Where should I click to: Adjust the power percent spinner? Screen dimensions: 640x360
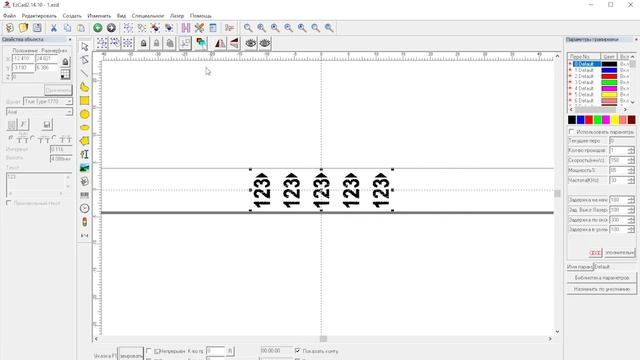click(x=631, y=170)
